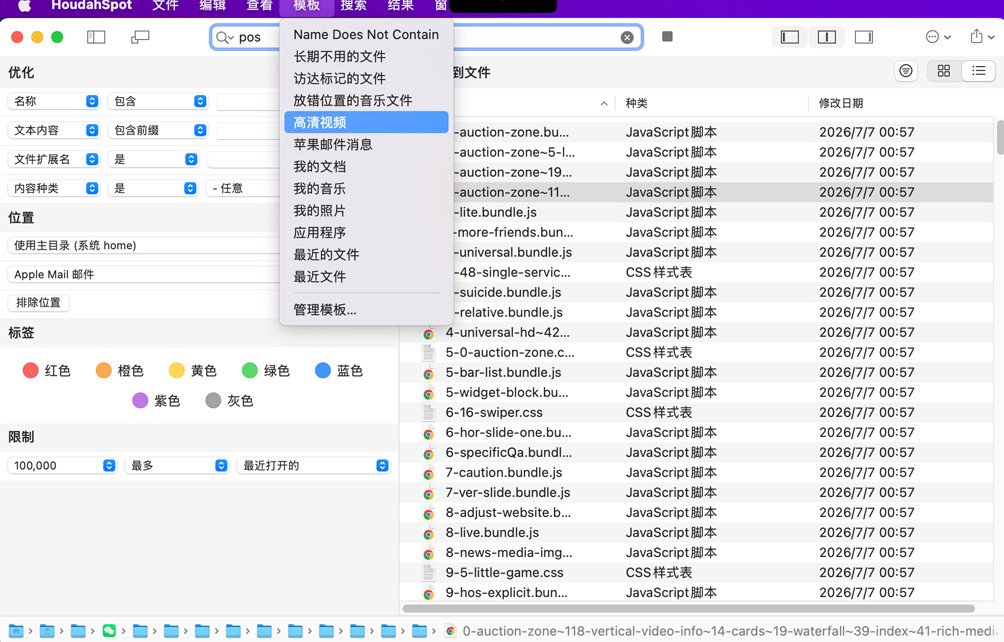
Task: Open the share icon menu
Action: [982, 36]
